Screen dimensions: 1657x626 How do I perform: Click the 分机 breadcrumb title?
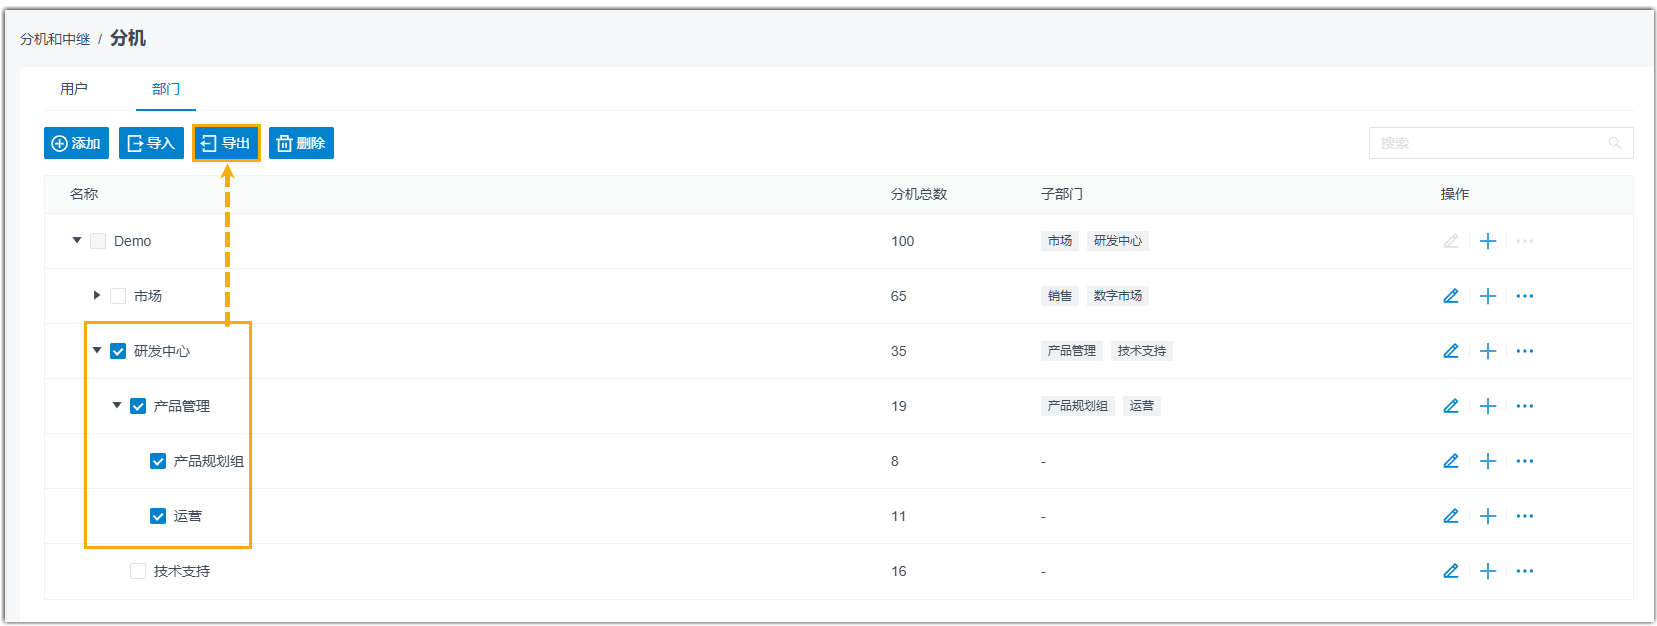pos(128,38)
